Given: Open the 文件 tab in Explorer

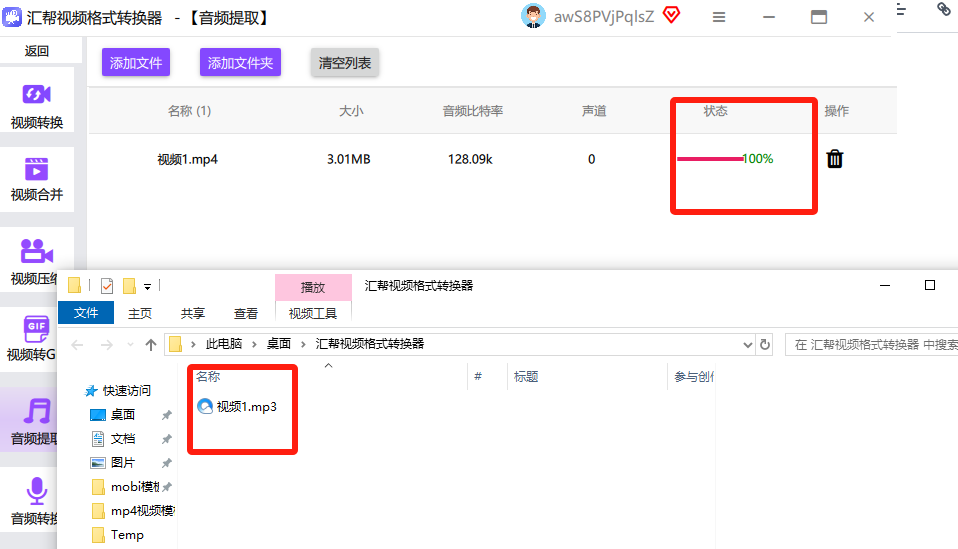Looking at the screenshot, I should [x=86, y=313].
